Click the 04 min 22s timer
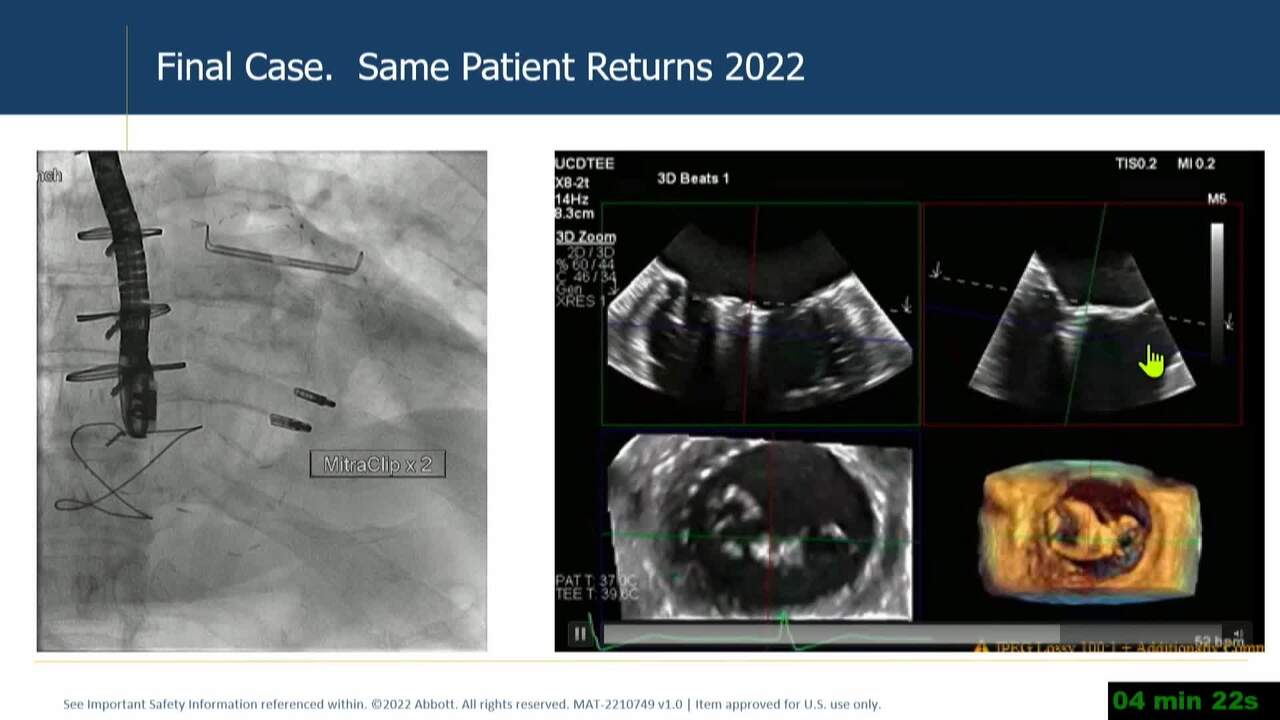 [1185, 701]
